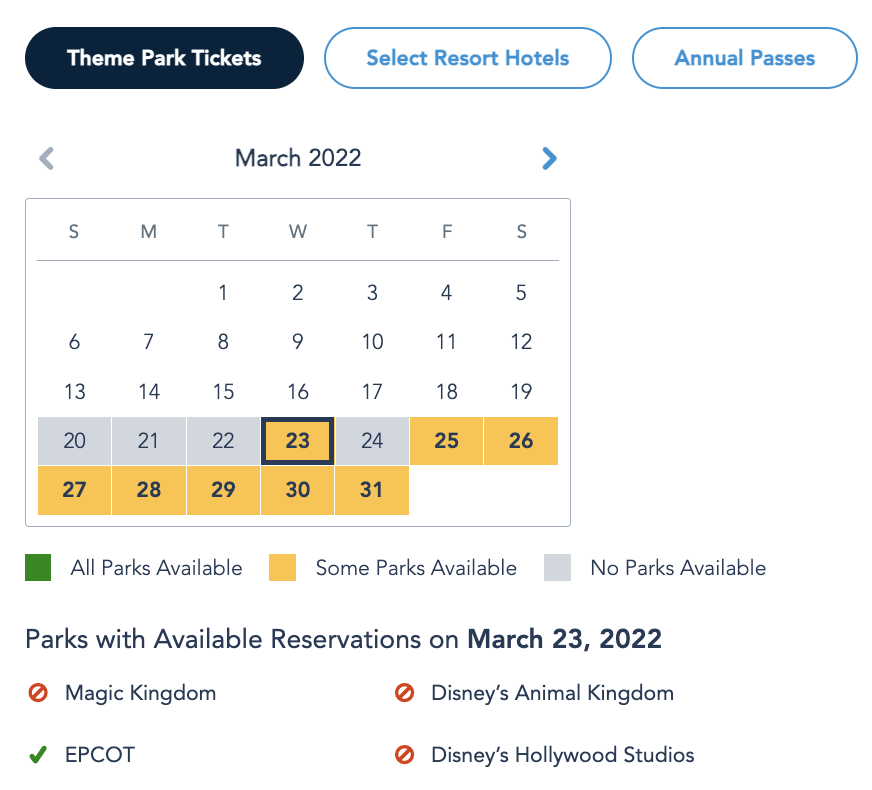Click unavailable icon beside Magic Kingdom

point(38,692)
